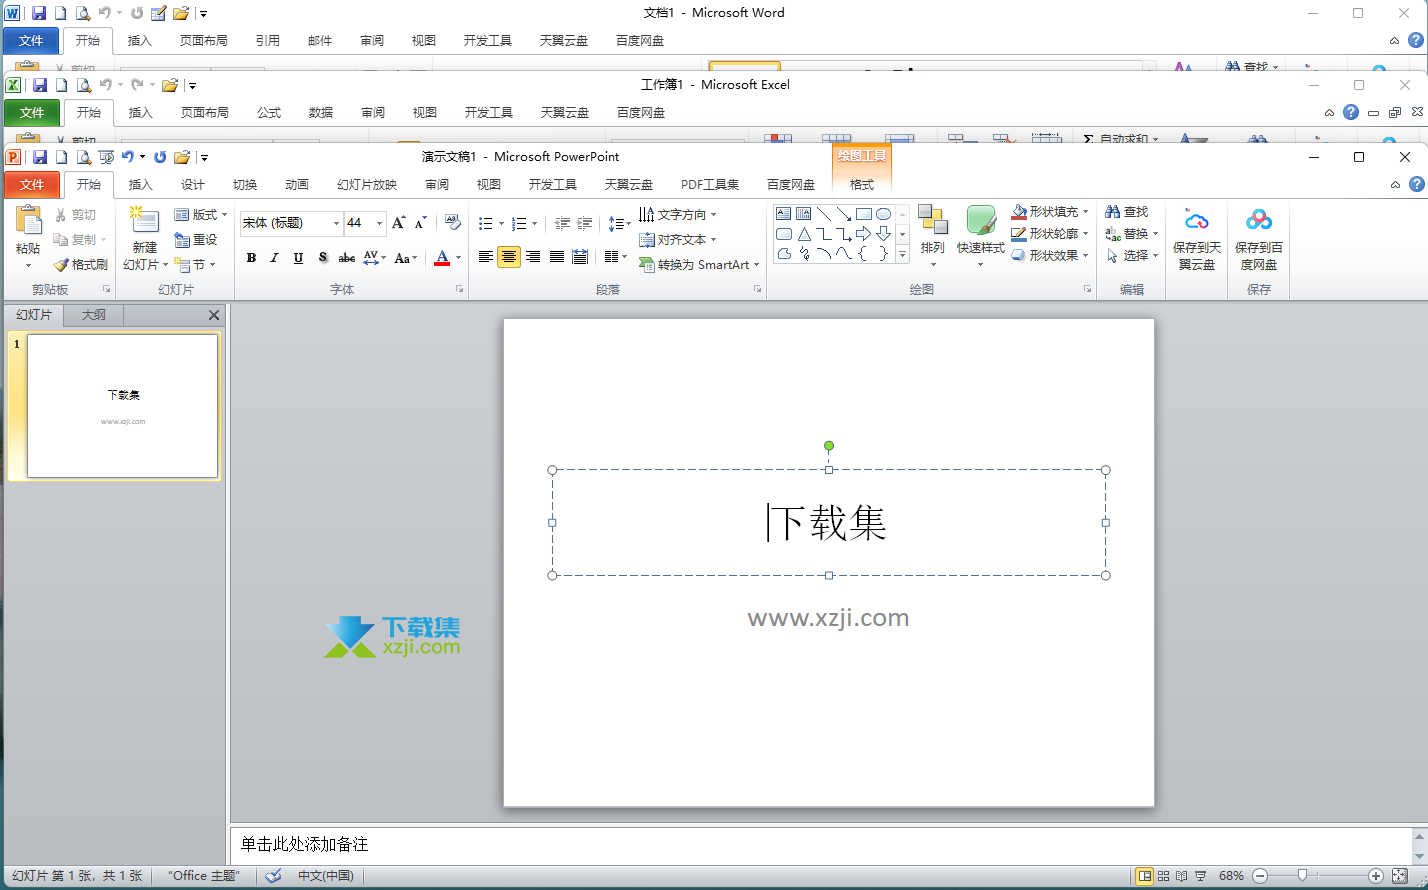Open spell check icon in status bar
The height and width of the screenshot is (890, 1428).
tap(273, 875)
